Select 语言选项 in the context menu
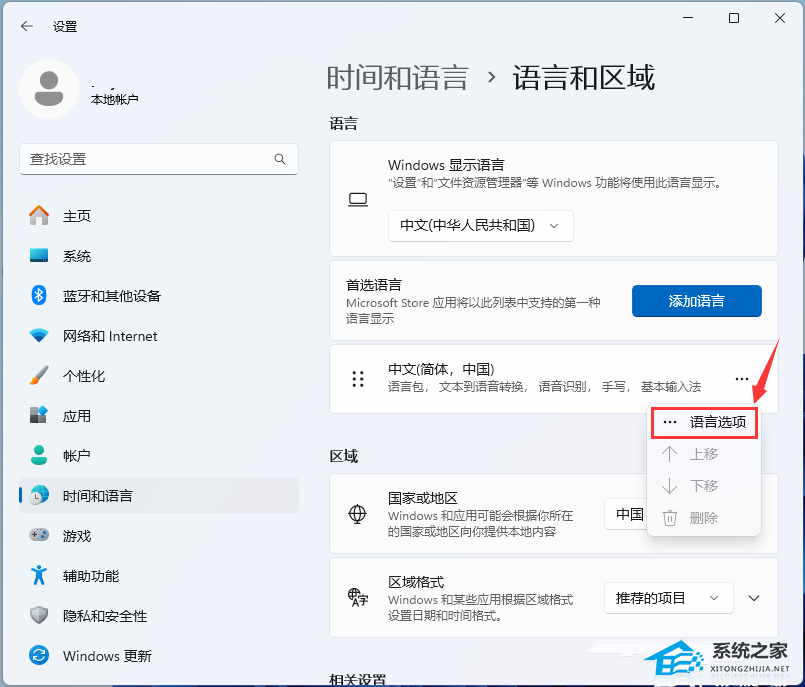Image resolution: width=805 pixels, height=687 pixels. click(704, 422)
